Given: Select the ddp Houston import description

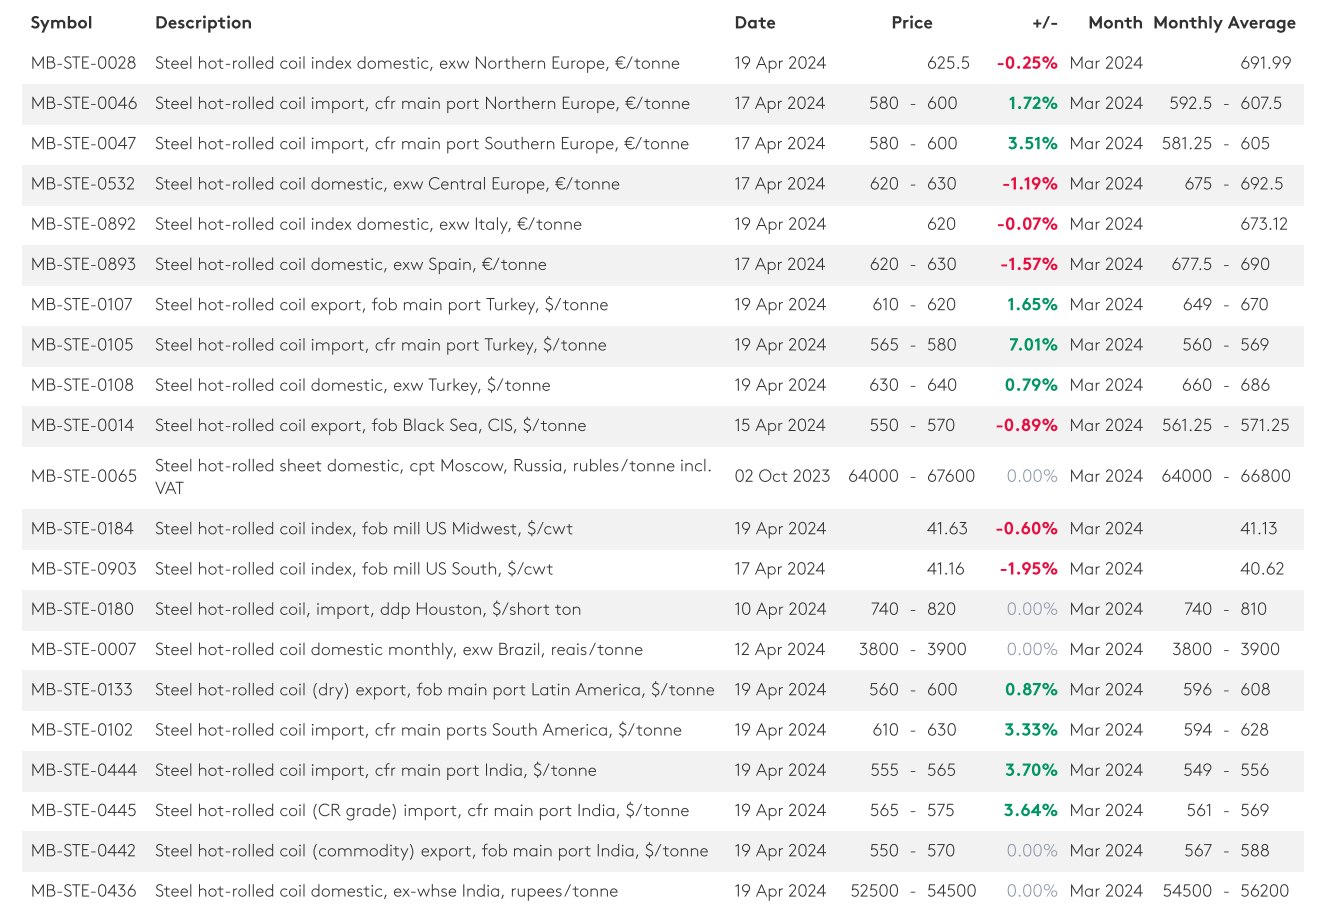Looking at the screenshot, I should [367, 609].
